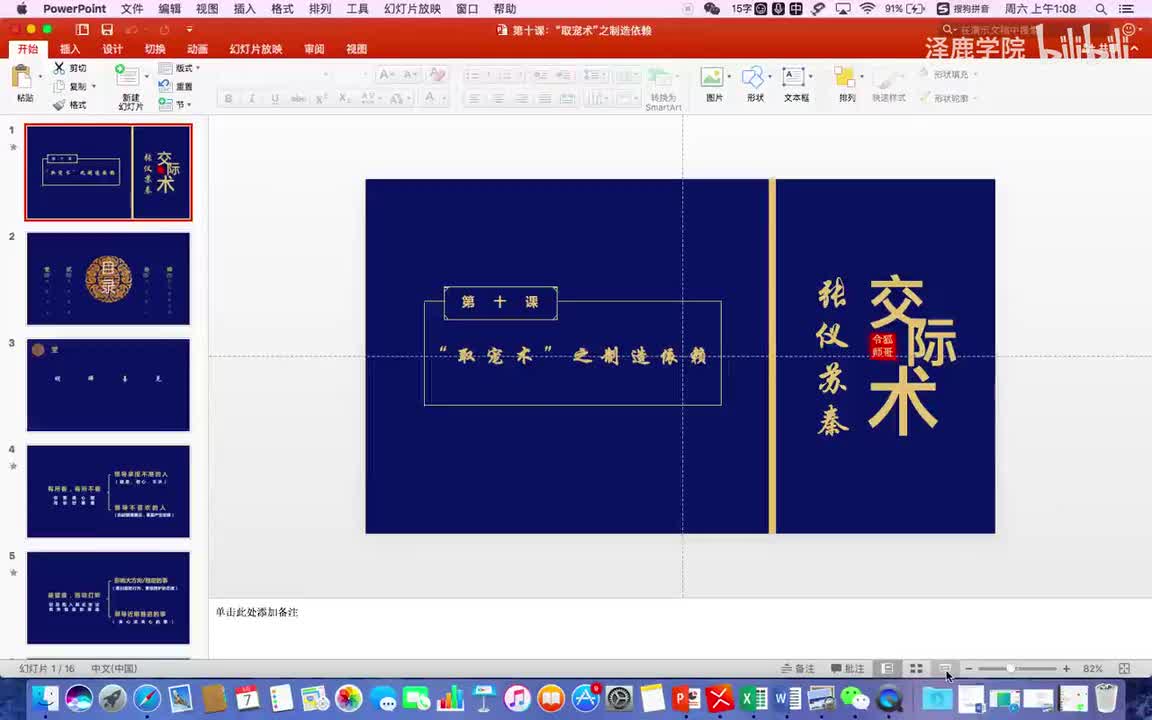The width and height of the screenshot is (1152, 720).
Task: Select the Format painter (格式) brush
Action: (60, 105)
